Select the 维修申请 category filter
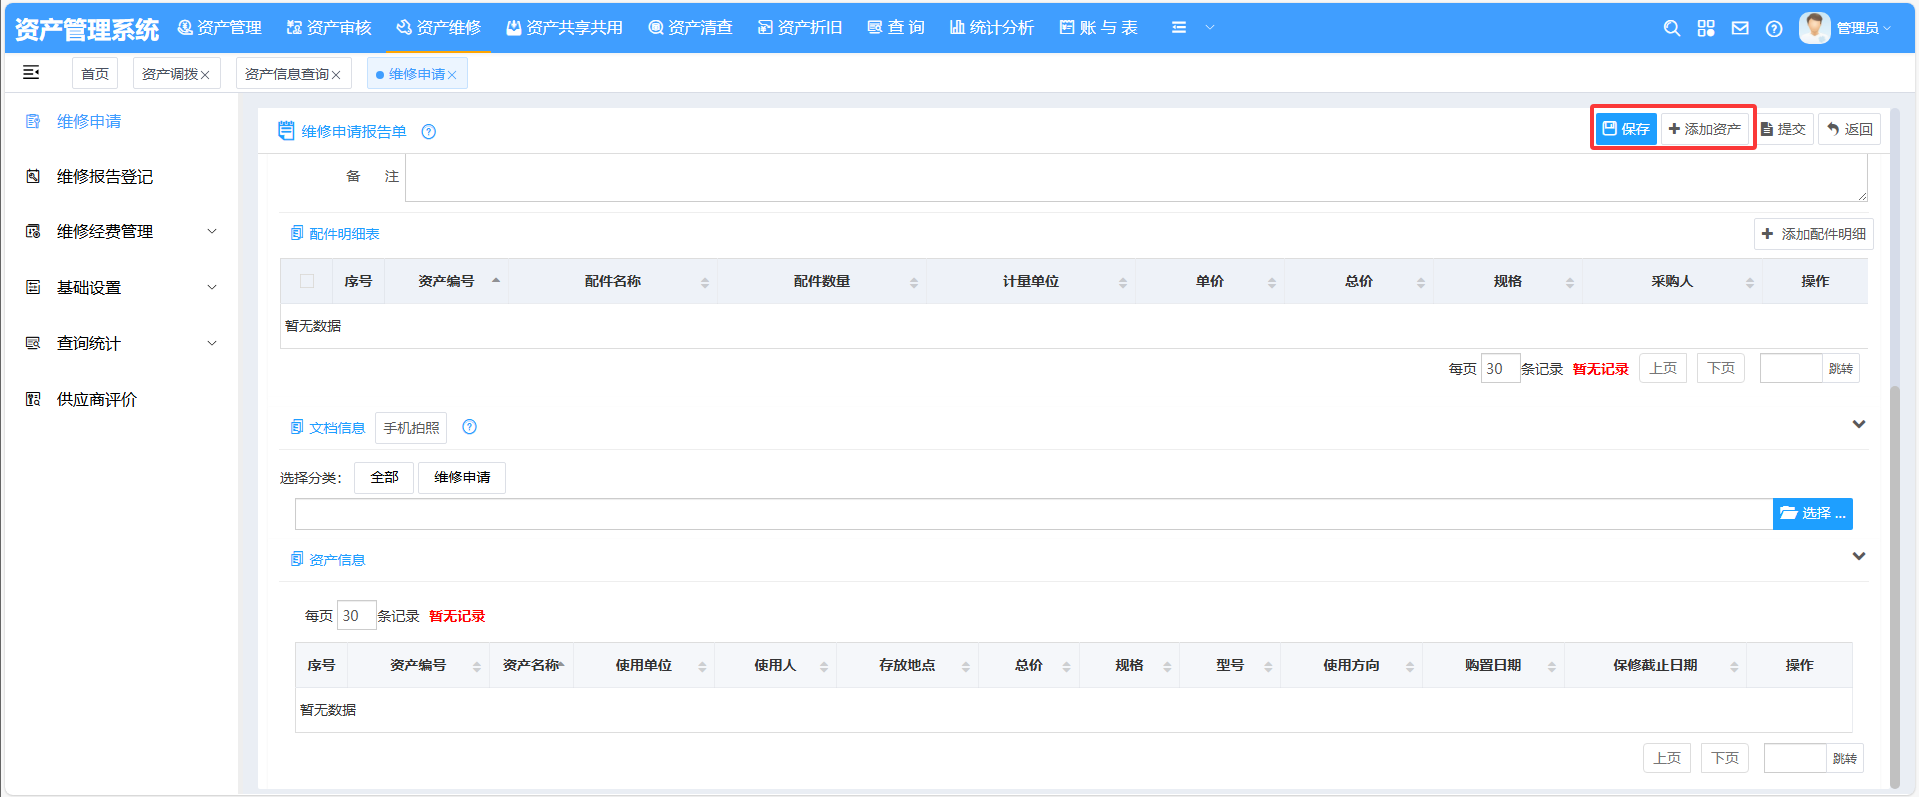The width and height of the screenshot is (1919, 797). pyautogui.click(x=462, y=478)
